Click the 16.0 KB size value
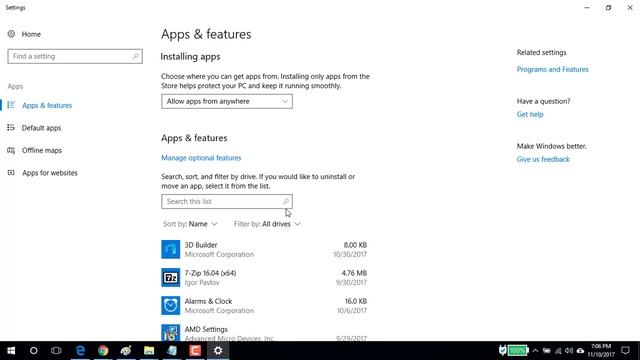Image resolution: width=640 pixels, height=360 pixels. point(356,301)
